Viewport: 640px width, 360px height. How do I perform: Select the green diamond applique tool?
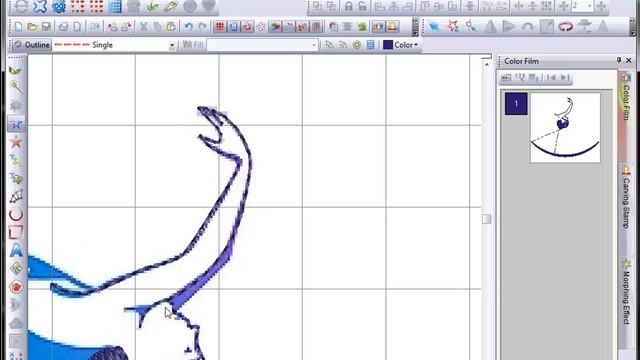point(16,269)
